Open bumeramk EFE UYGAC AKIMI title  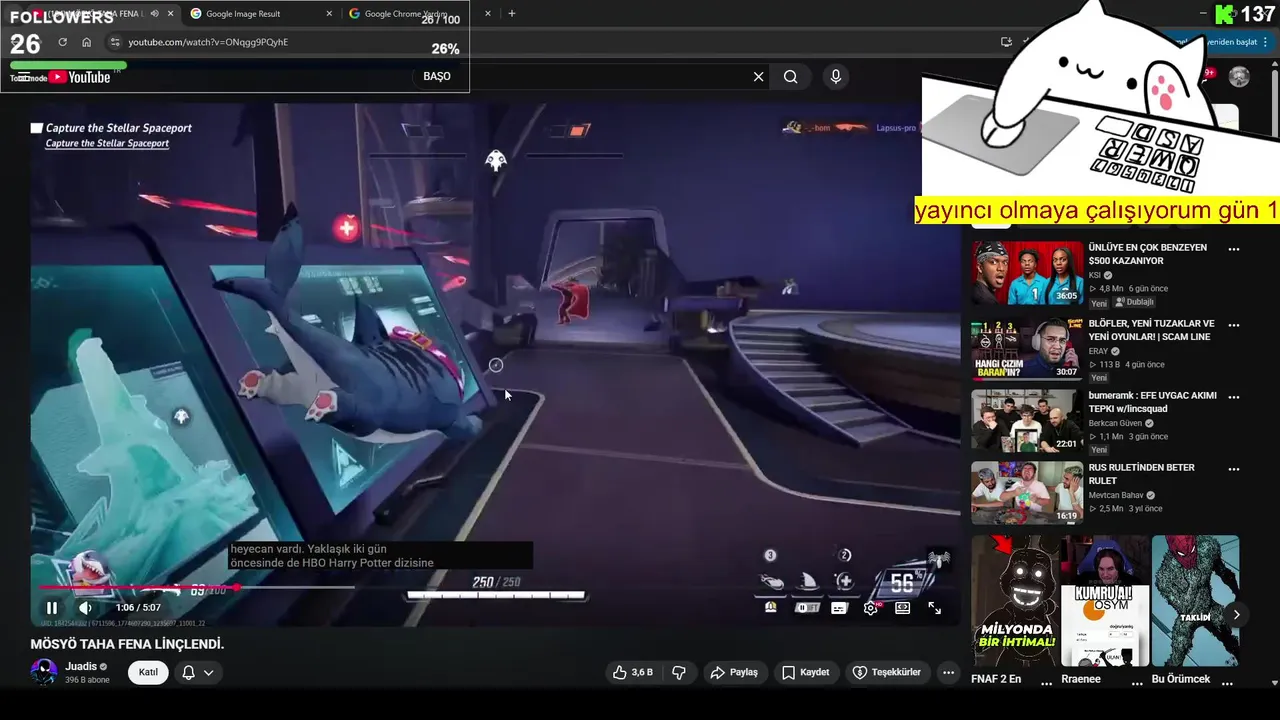pos(1153,402)
